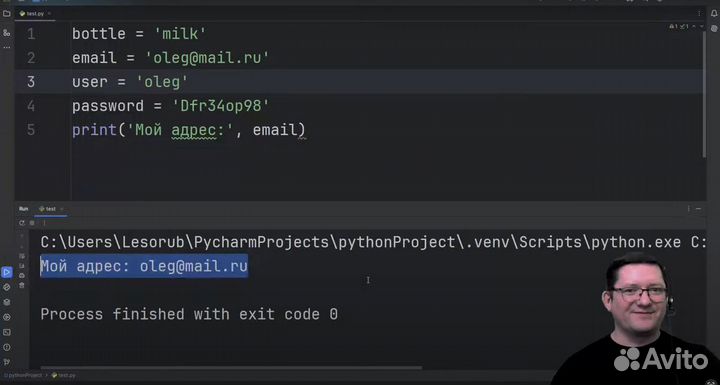
Task: Toggle scroll to end in Run console
Action: tap(22, 266)
